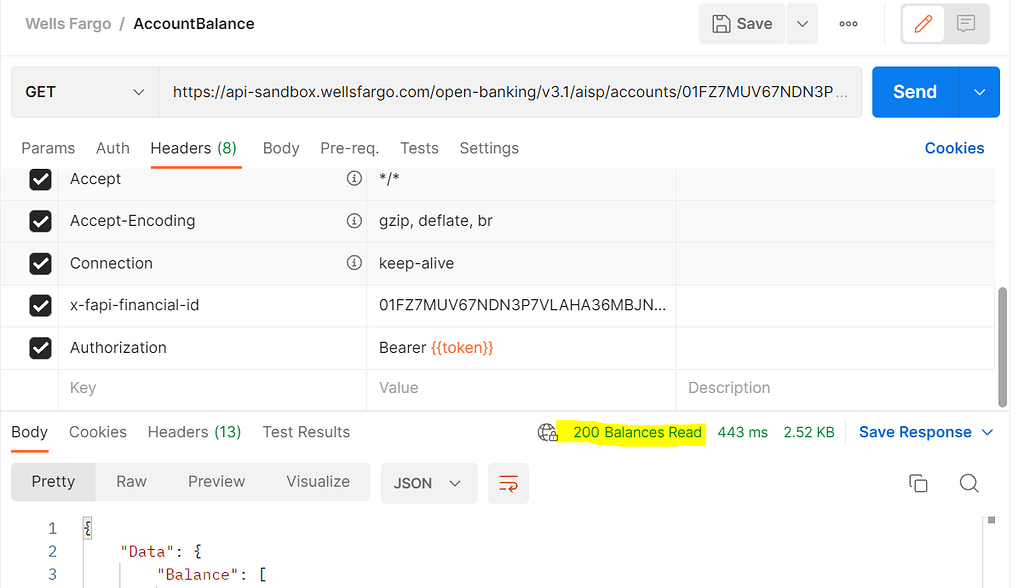Uncheck the Accept-Encoding header
Screen dimensions: 1024x588
pos(40,221)
